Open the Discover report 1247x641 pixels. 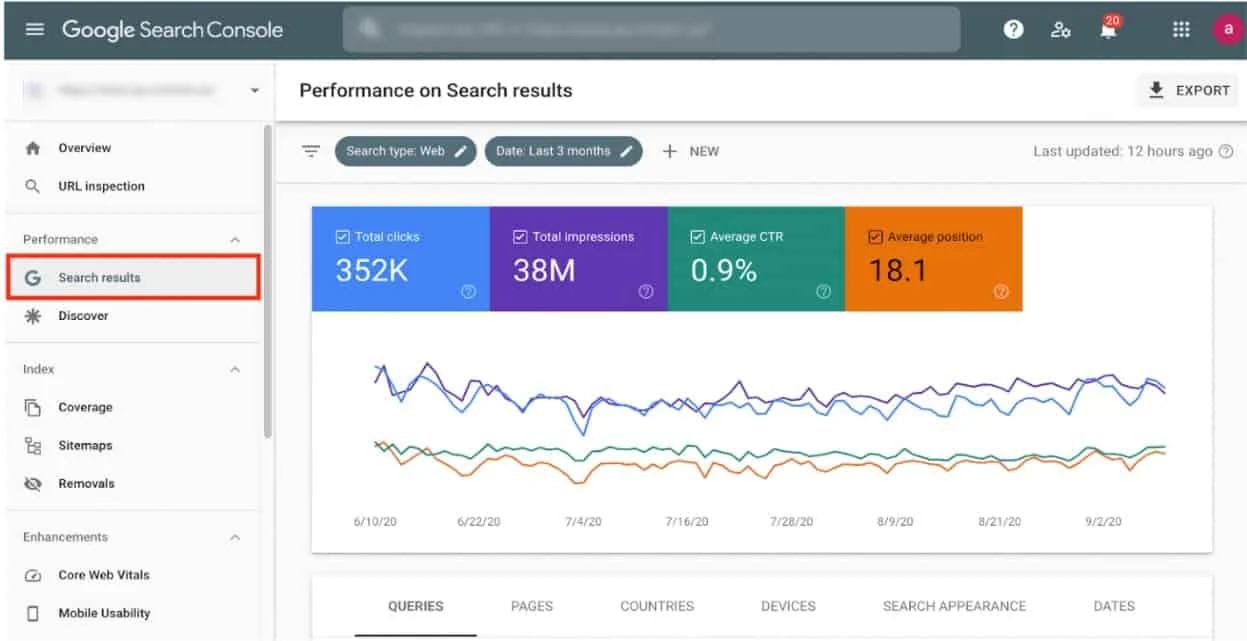point(83,316)
